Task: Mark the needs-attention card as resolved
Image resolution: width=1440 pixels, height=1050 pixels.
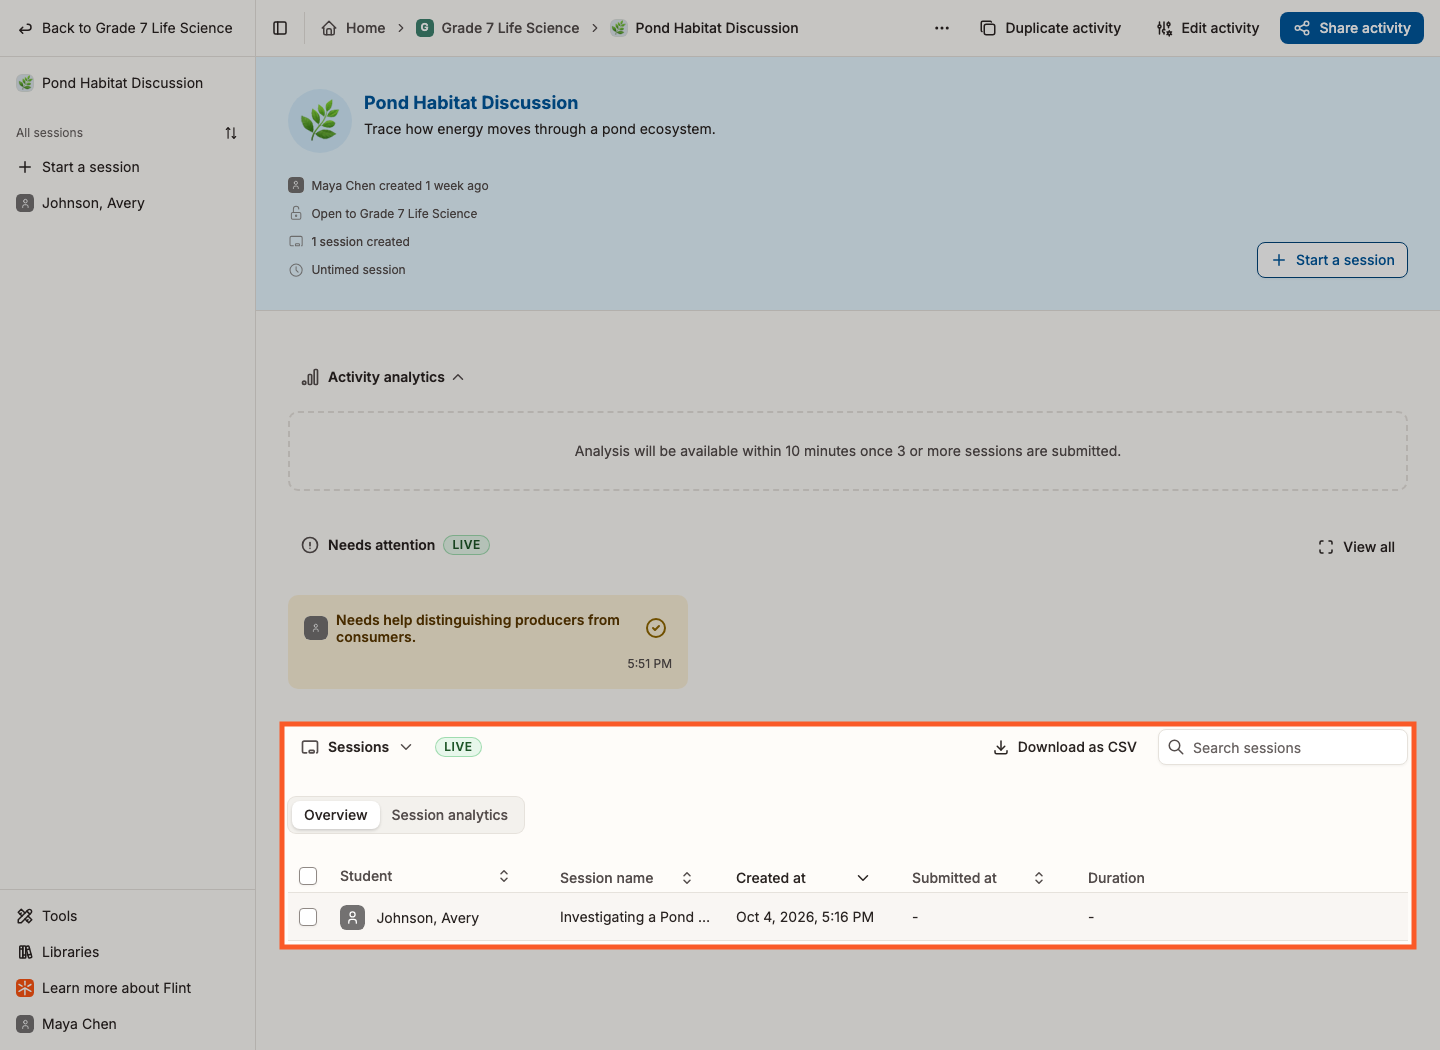Action: pyautogui.click(x=656, y=628)
